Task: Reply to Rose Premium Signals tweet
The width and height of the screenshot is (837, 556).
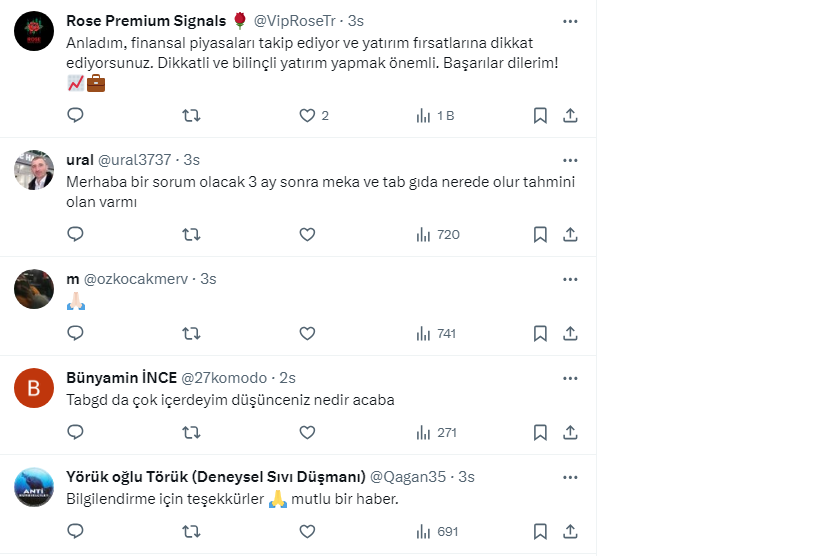Action: (x=75, y=115)
